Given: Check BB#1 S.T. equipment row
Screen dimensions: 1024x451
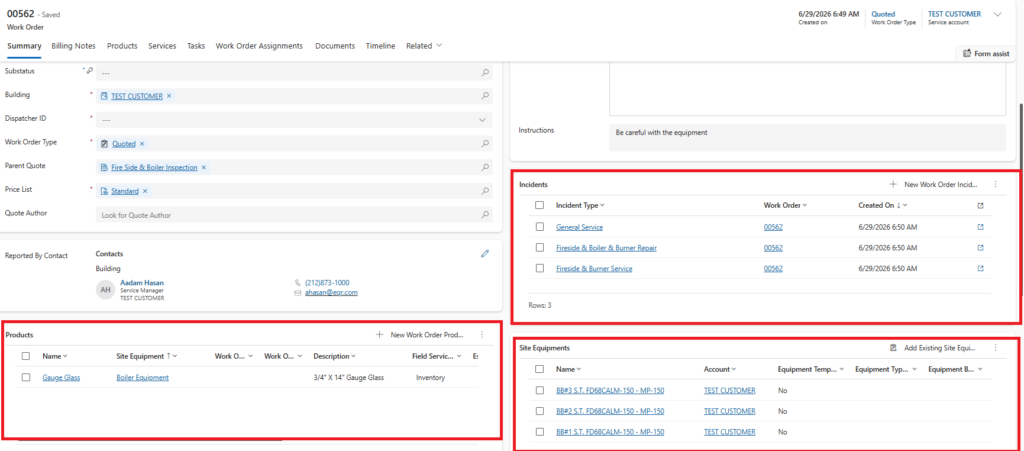Looking at the screenshot, I should click(x=539, y=431).
